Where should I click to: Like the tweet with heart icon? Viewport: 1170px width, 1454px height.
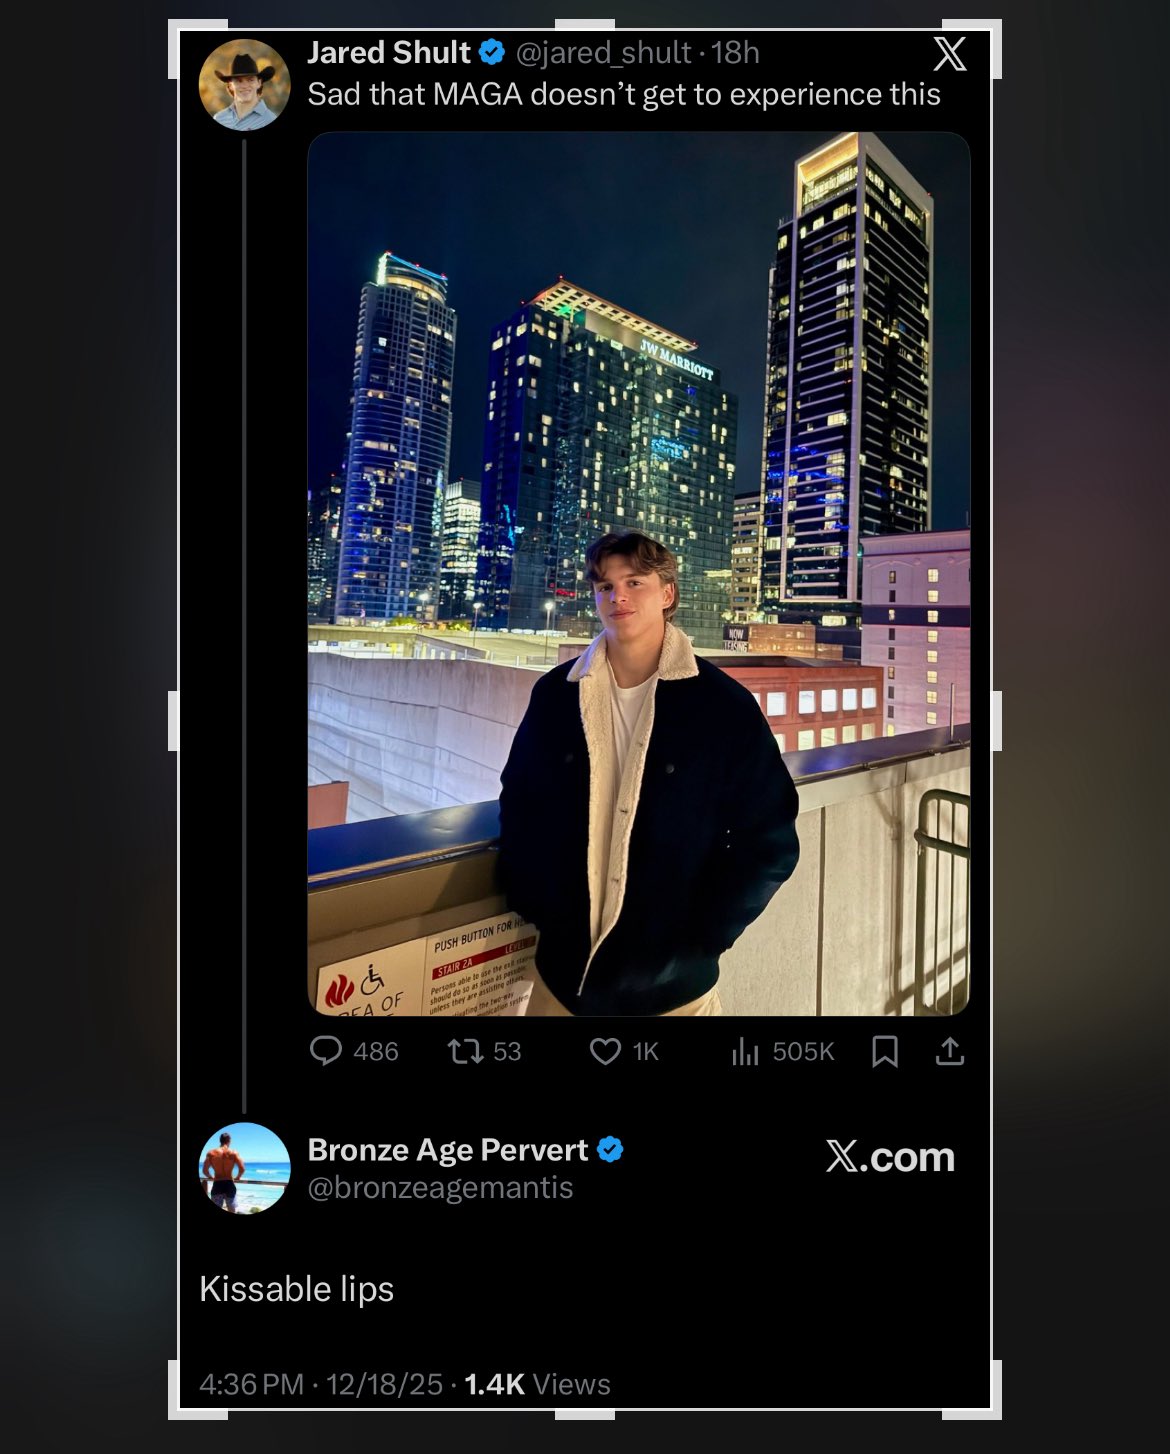point(605,1051)
